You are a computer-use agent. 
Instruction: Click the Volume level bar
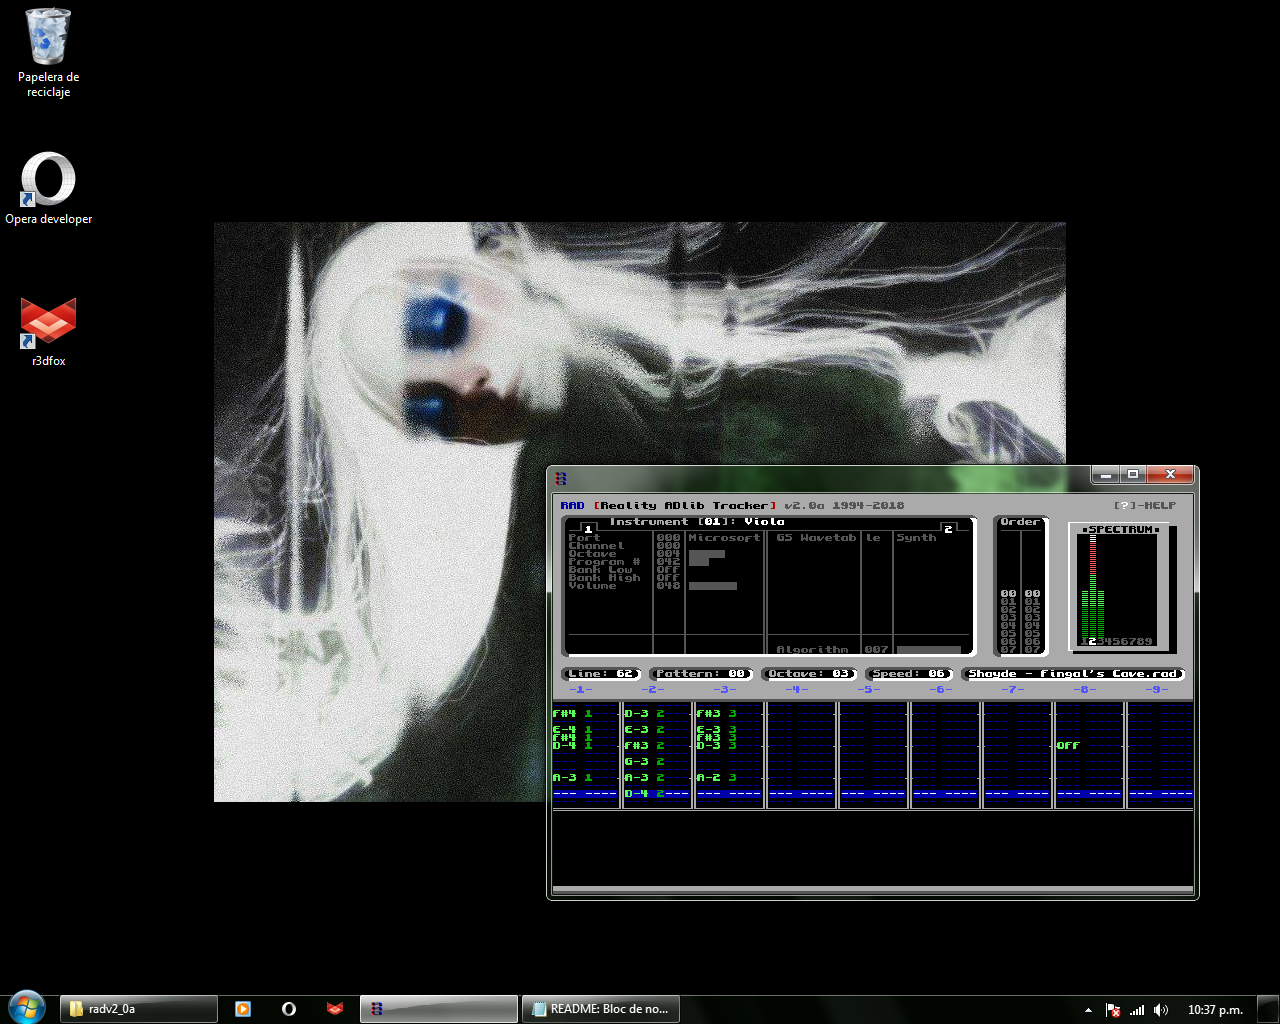pyautogui.click(x=712, y=586)
